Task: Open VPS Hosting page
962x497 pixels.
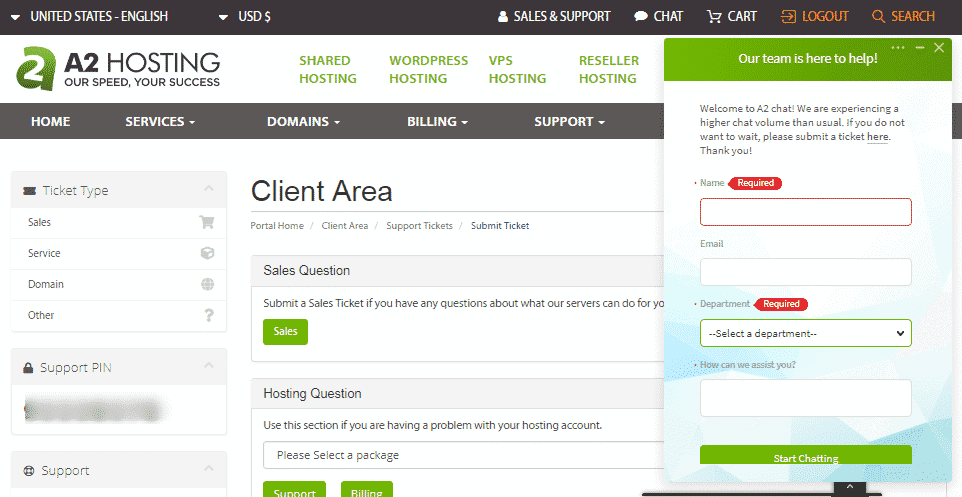Action: click(517, 69)
